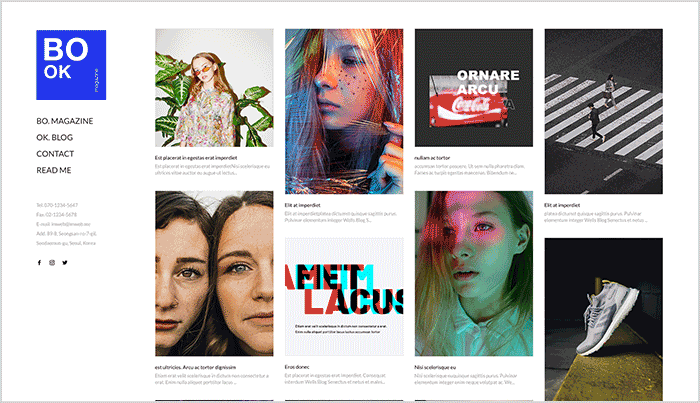Open the woman with plants thumbnail
The height and width of the screenshot is (403, 700).
(x=214, y=88)
